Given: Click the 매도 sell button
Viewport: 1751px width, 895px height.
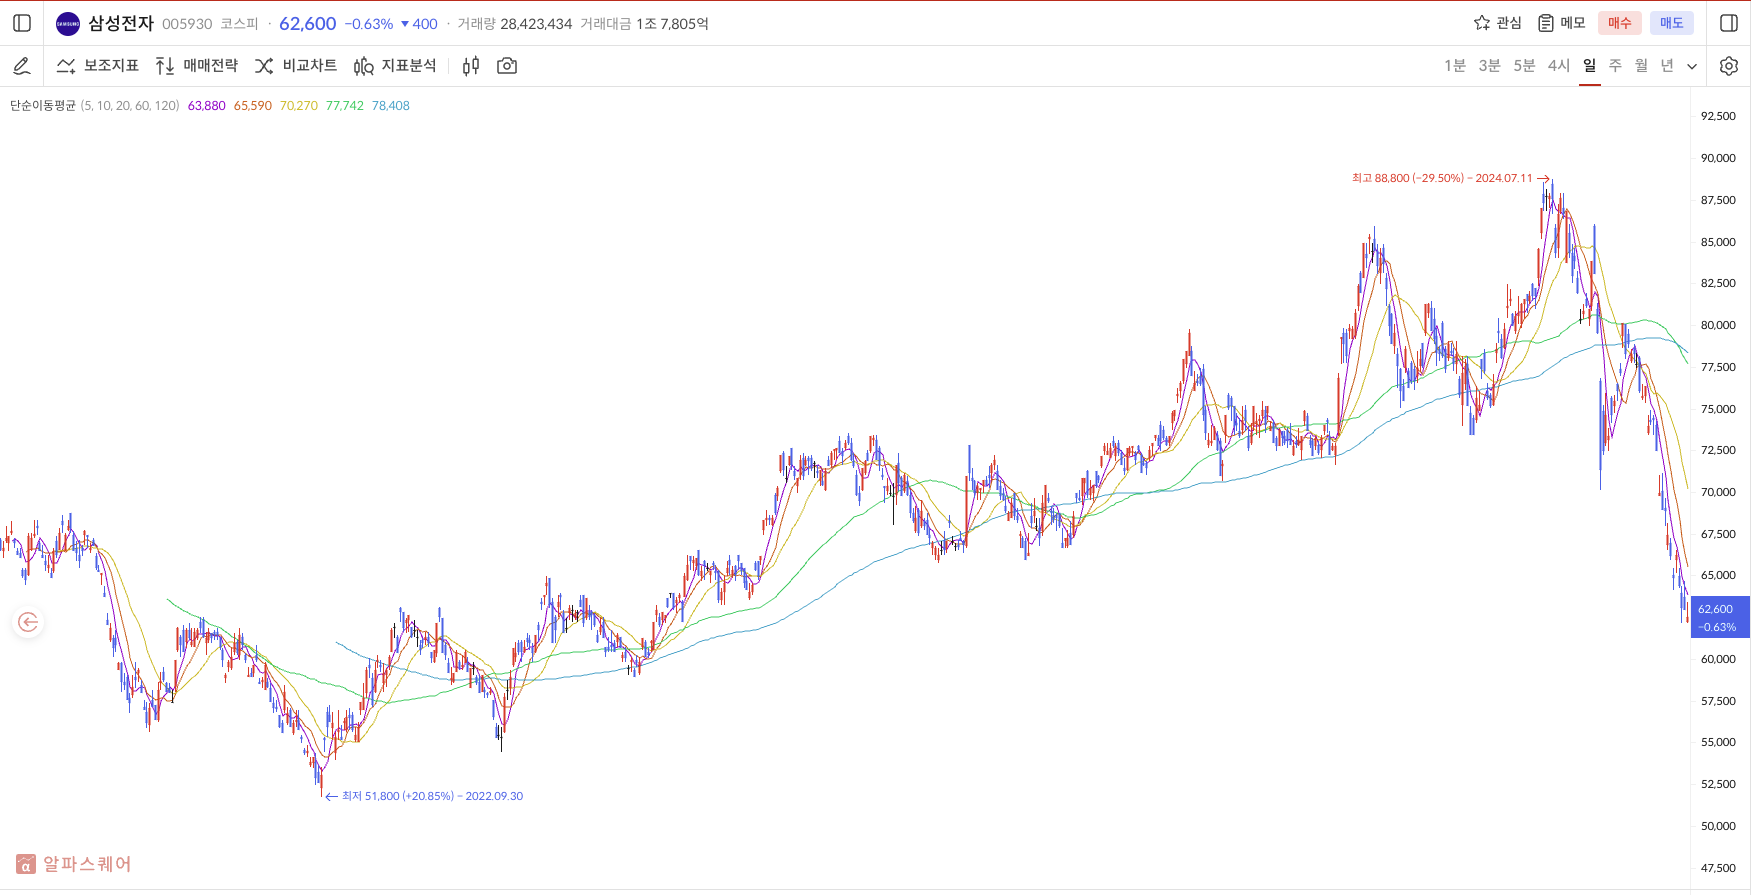Looking at the screenshot, I should 1672,23.
